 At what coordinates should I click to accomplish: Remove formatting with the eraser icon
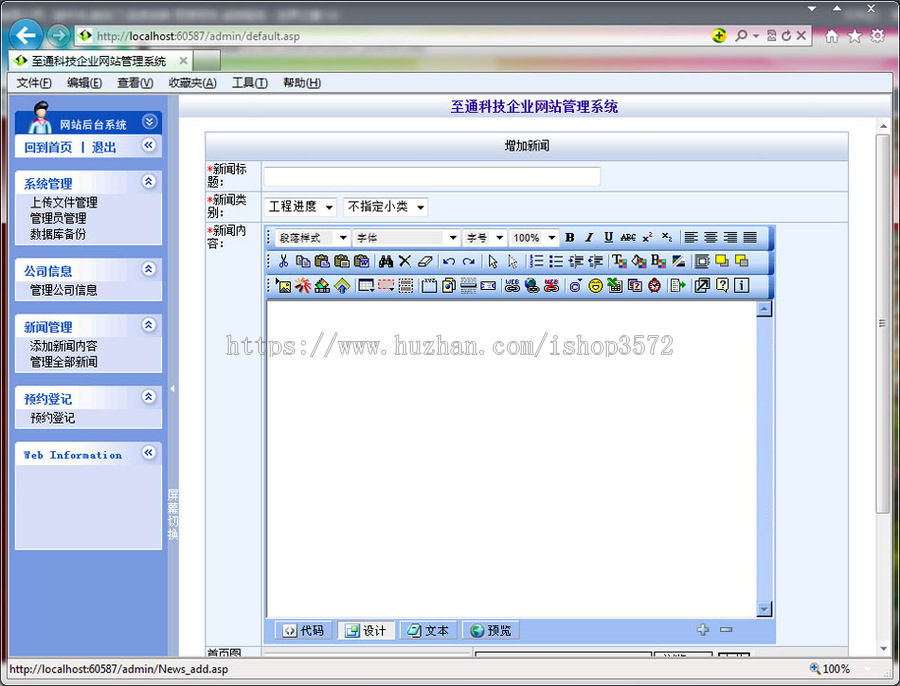click(x=425, y=261)
